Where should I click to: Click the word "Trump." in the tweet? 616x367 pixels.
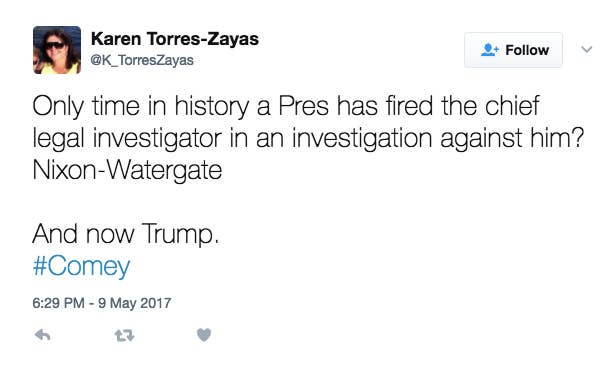click(x=180, y=234)
